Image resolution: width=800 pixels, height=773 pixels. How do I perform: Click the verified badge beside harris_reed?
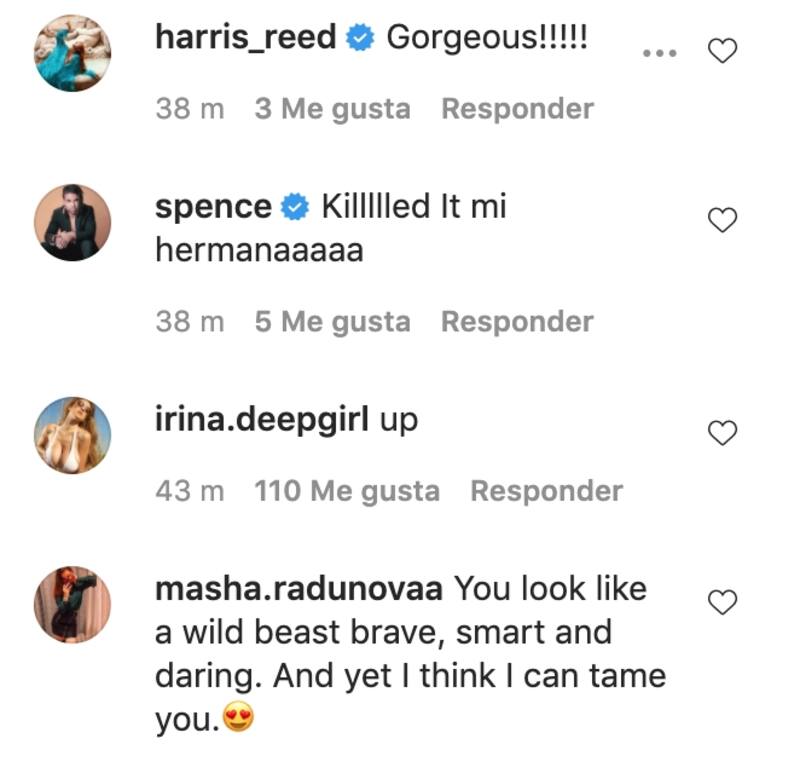tap(360, 39)
